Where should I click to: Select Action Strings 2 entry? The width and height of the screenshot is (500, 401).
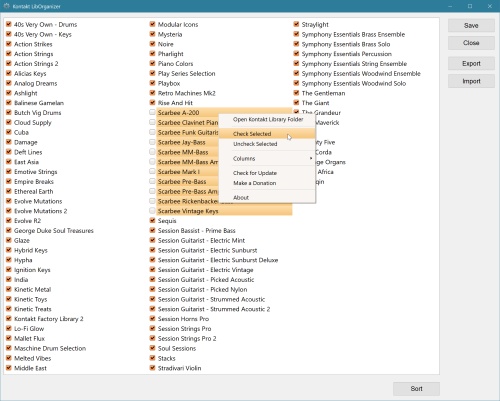pyautogui.click(x=36, y=64)
